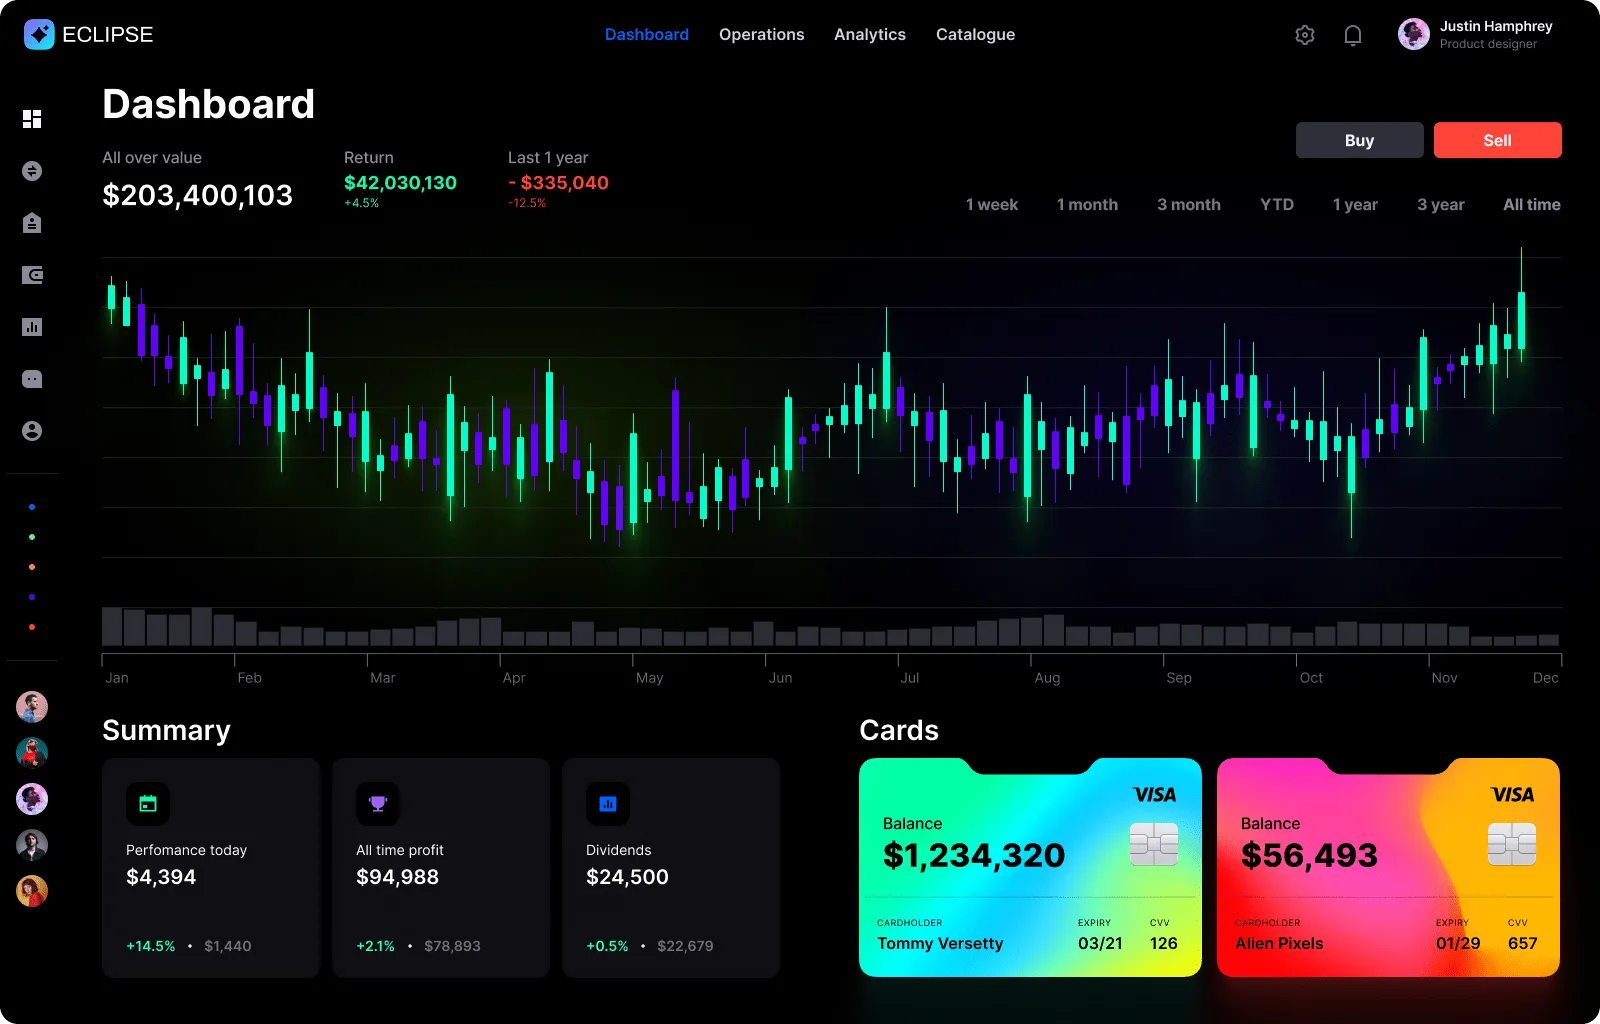1600x1024 pixels.
Task: Go to the Operations tab
Action: point(761,34)
